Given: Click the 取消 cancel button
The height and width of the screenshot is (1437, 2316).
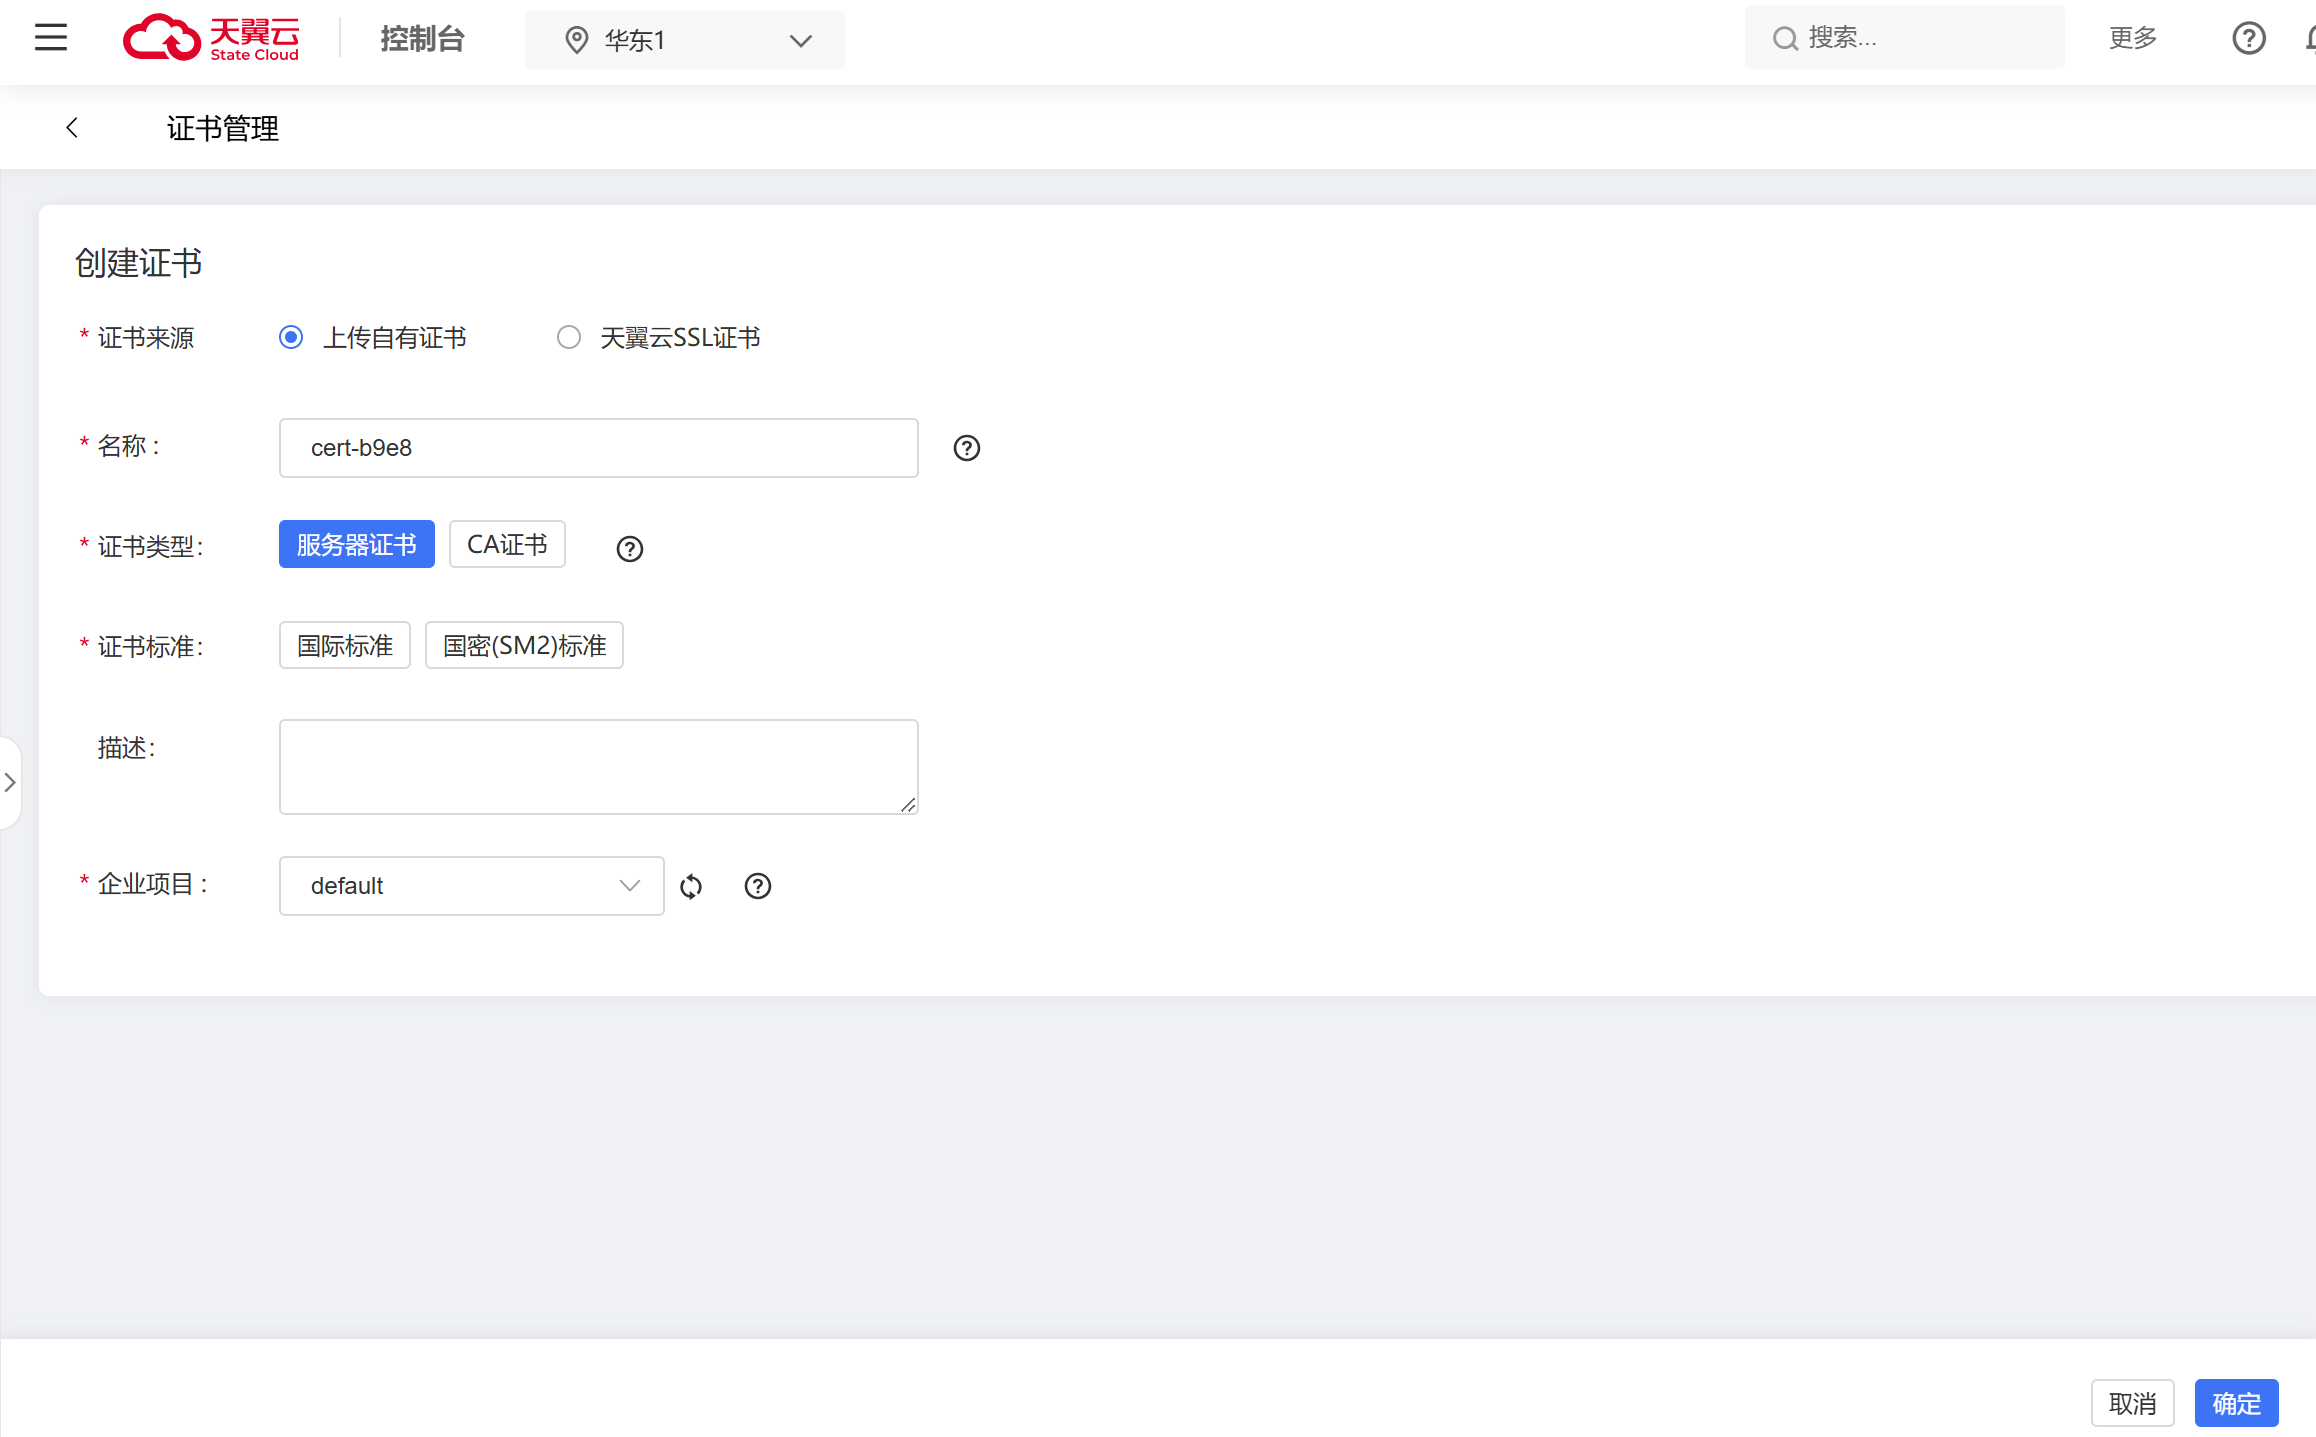Looking at the screenshot, I should (x=2132, y=1404).
